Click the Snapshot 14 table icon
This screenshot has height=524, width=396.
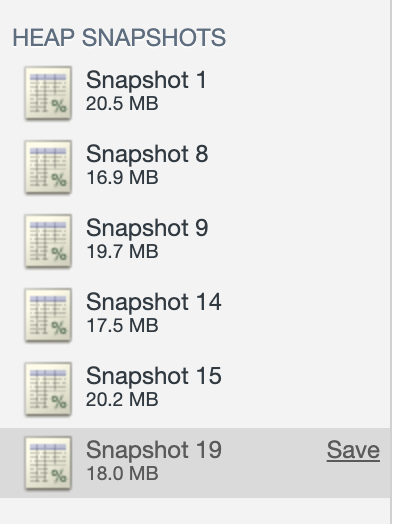point(48,314)
